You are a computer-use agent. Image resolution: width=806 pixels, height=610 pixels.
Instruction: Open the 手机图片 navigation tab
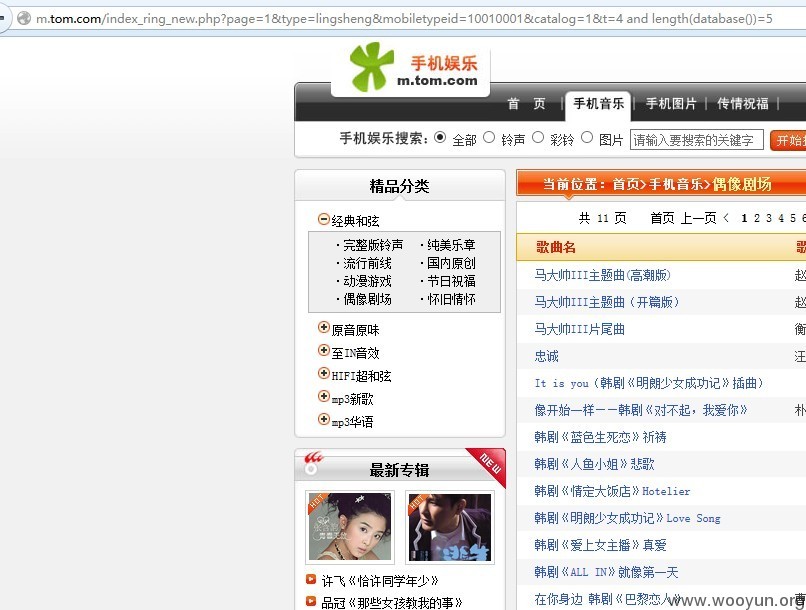click(x=671, y=104)
